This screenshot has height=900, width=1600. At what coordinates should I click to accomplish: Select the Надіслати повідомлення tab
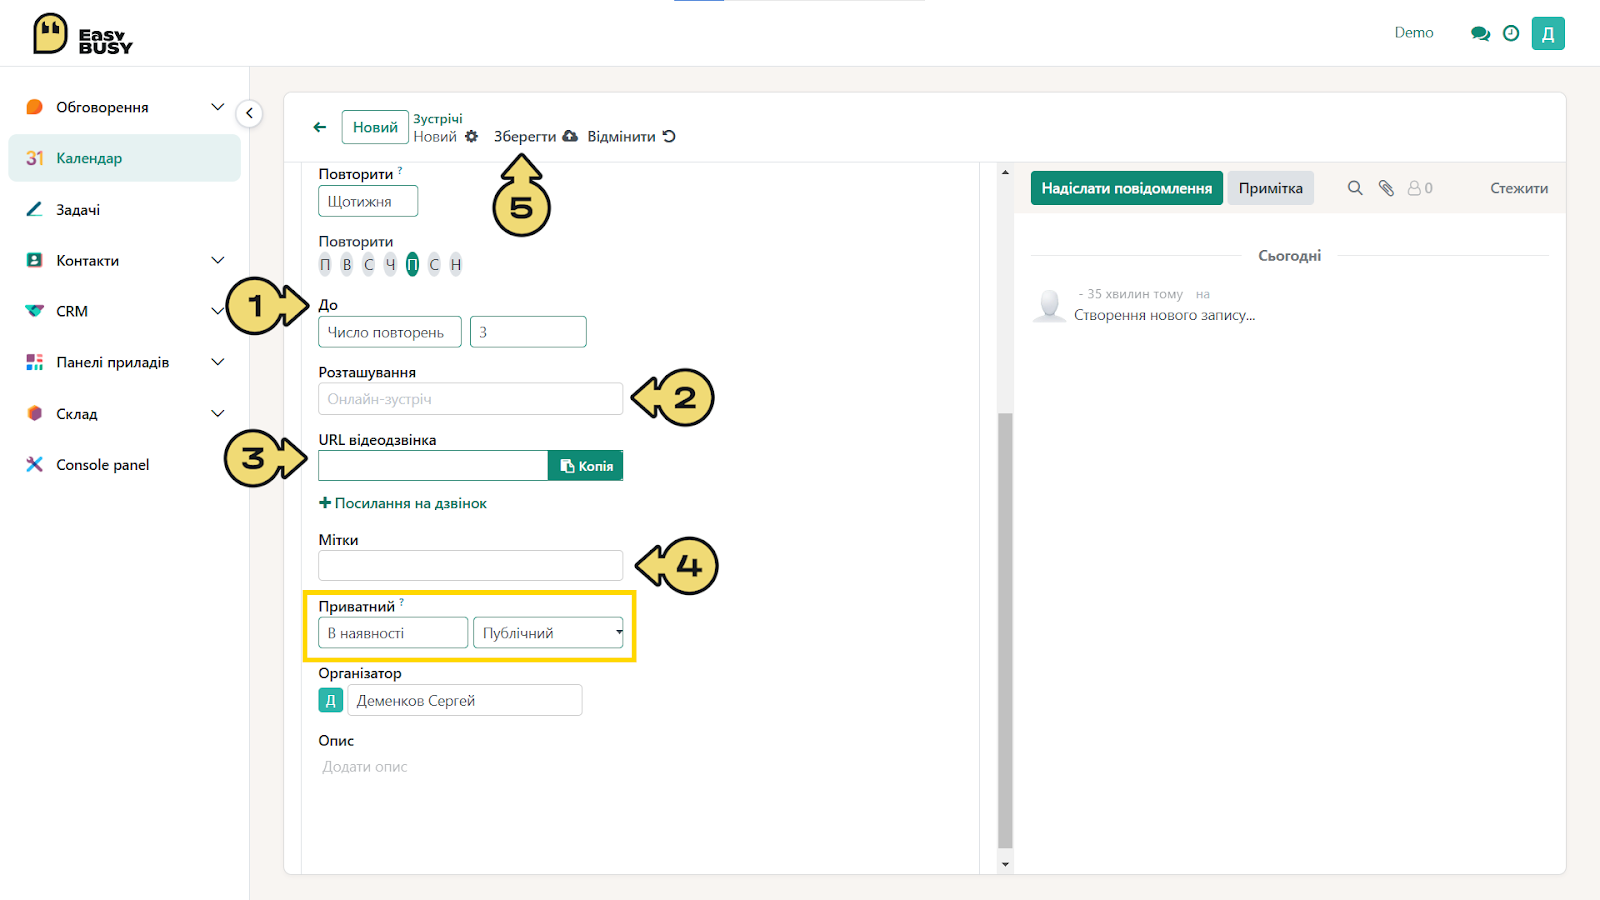point(1126,188)
